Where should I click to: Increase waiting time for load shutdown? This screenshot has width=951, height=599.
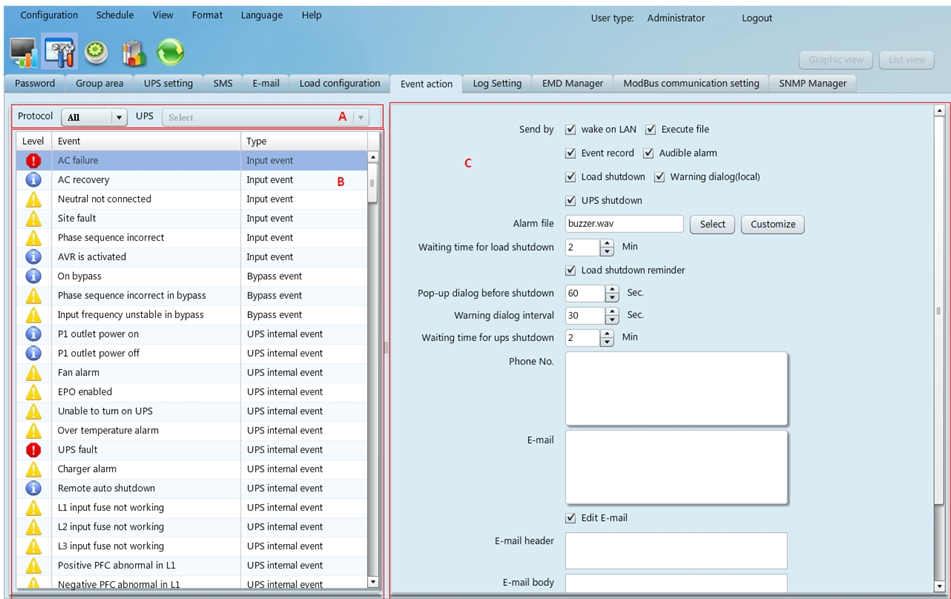[607, 243]
